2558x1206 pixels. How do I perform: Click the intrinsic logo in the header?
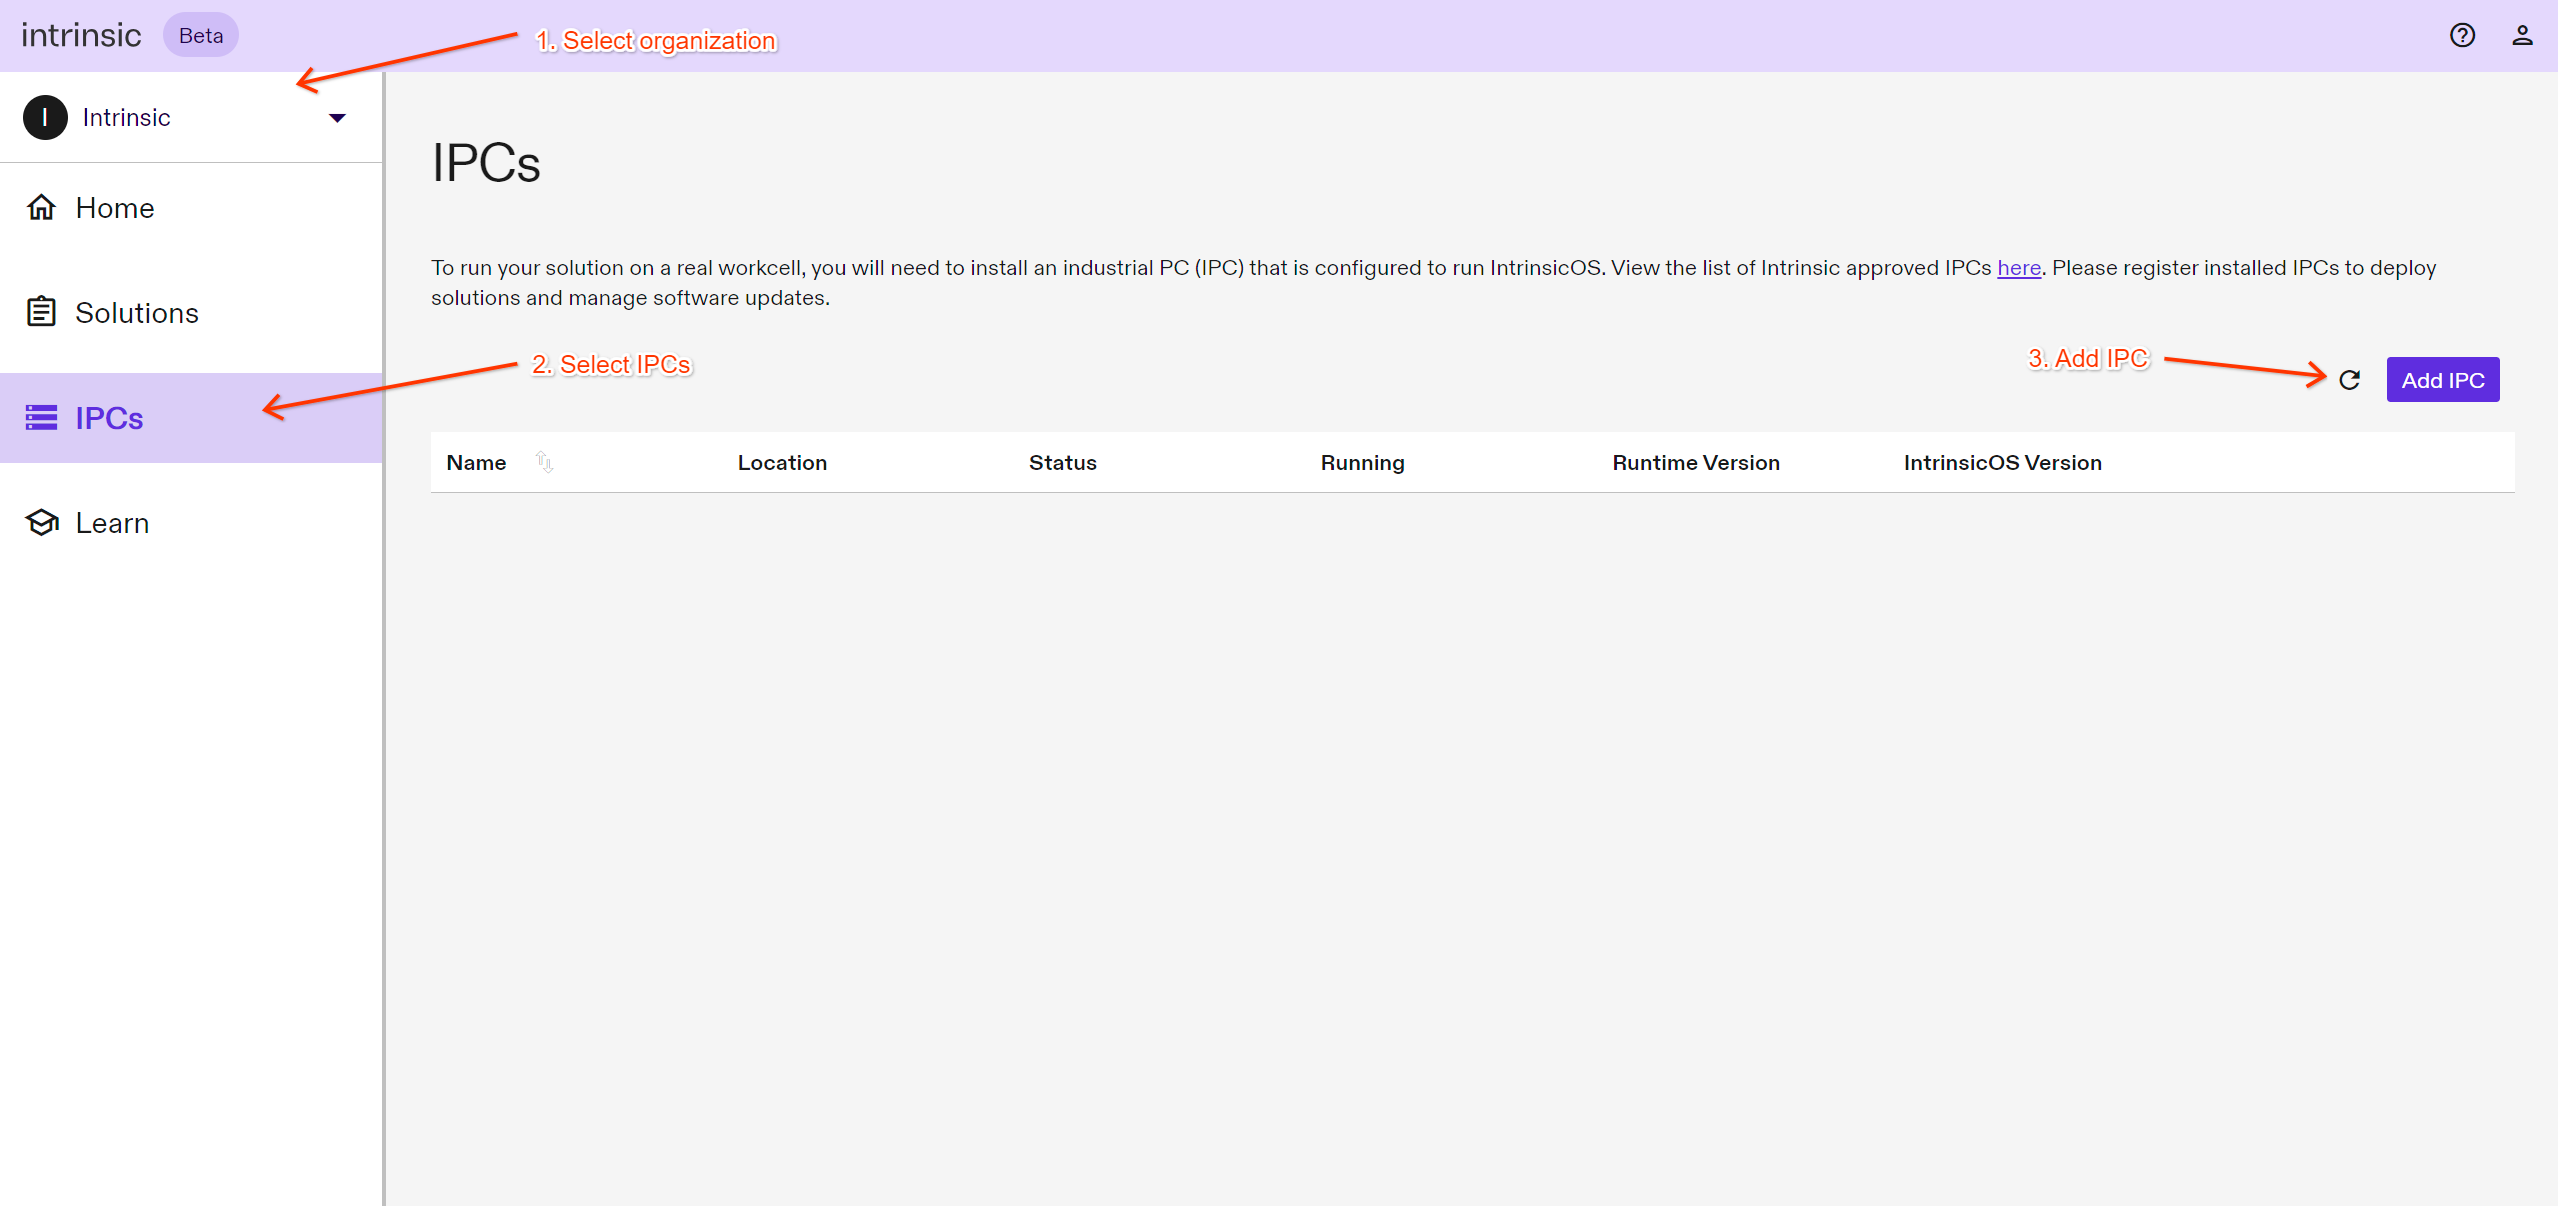click(x=82, y=34)
